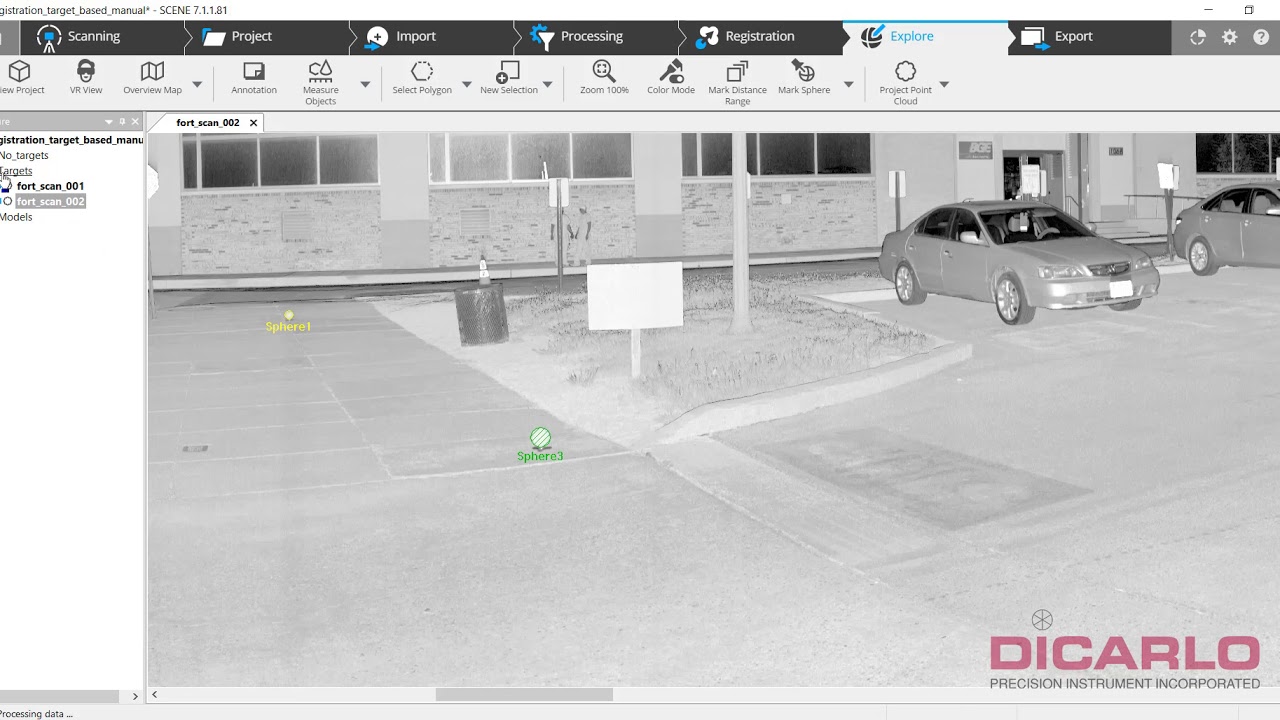Image resolution: width=1280 pixels, height=720 pixels.
Task: Click the Sphere3 marker in the scan
Action: click(540, 438)
